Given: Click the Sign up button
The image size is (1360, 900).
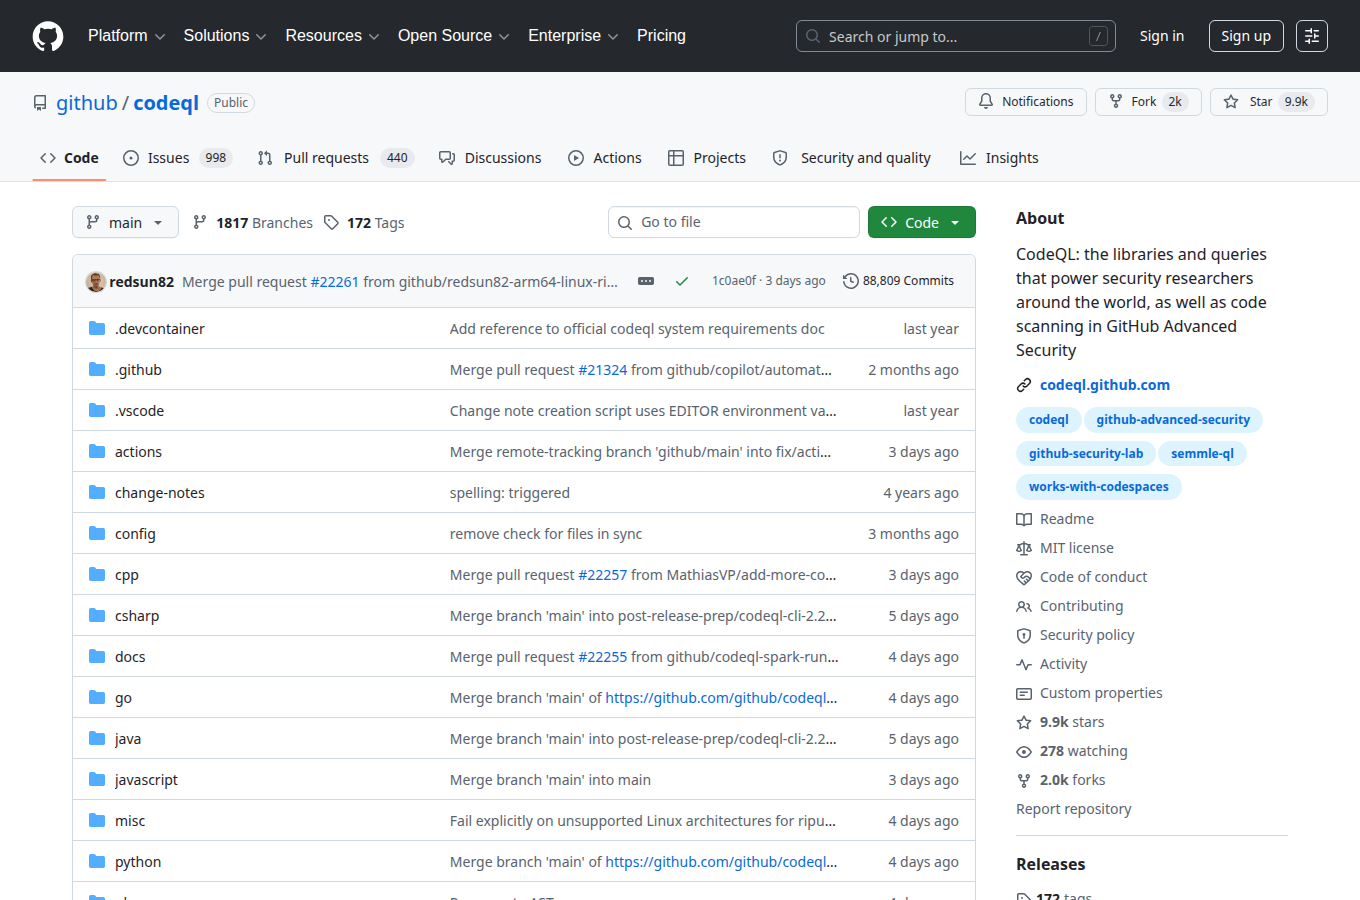Looking at the screenshot, I should click(x=1246, y=36).
